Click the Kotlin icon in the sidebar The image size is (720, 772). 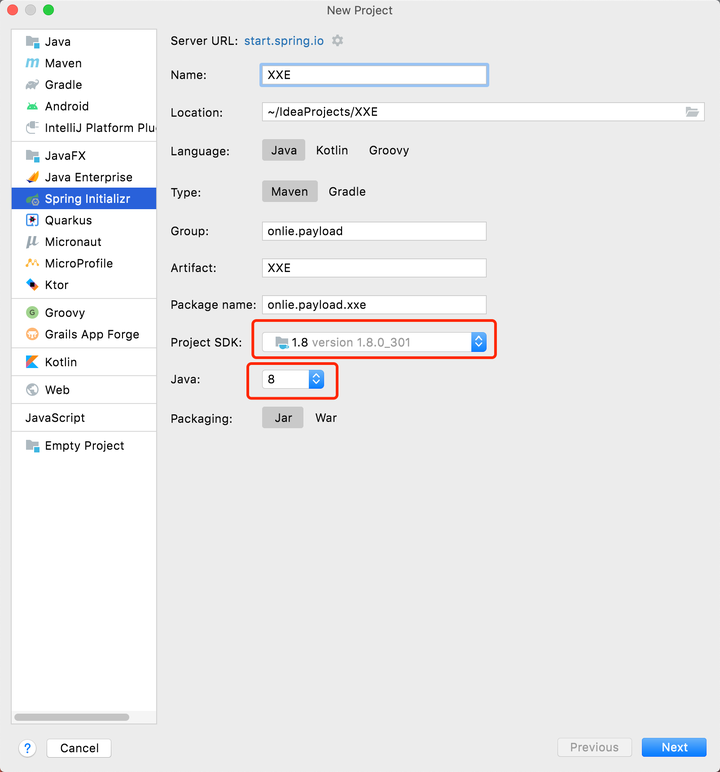(33, 362)
